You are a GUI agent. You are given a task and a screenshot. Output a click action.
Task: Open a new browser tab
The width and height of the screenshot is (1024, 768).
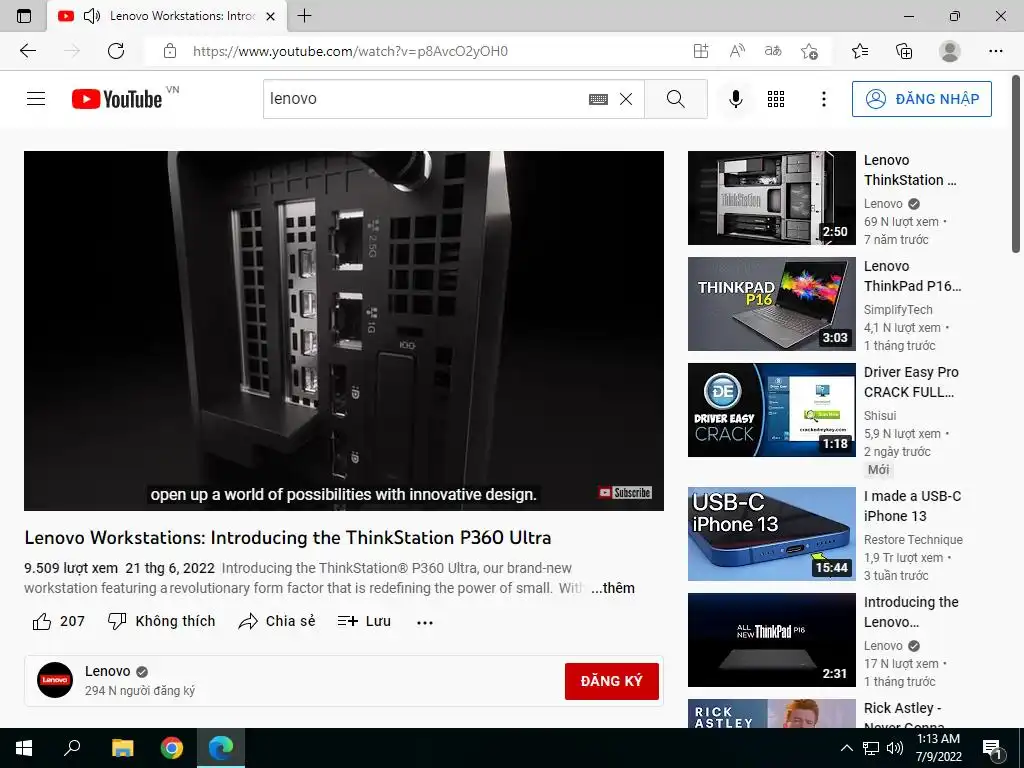tap(304, 16)
